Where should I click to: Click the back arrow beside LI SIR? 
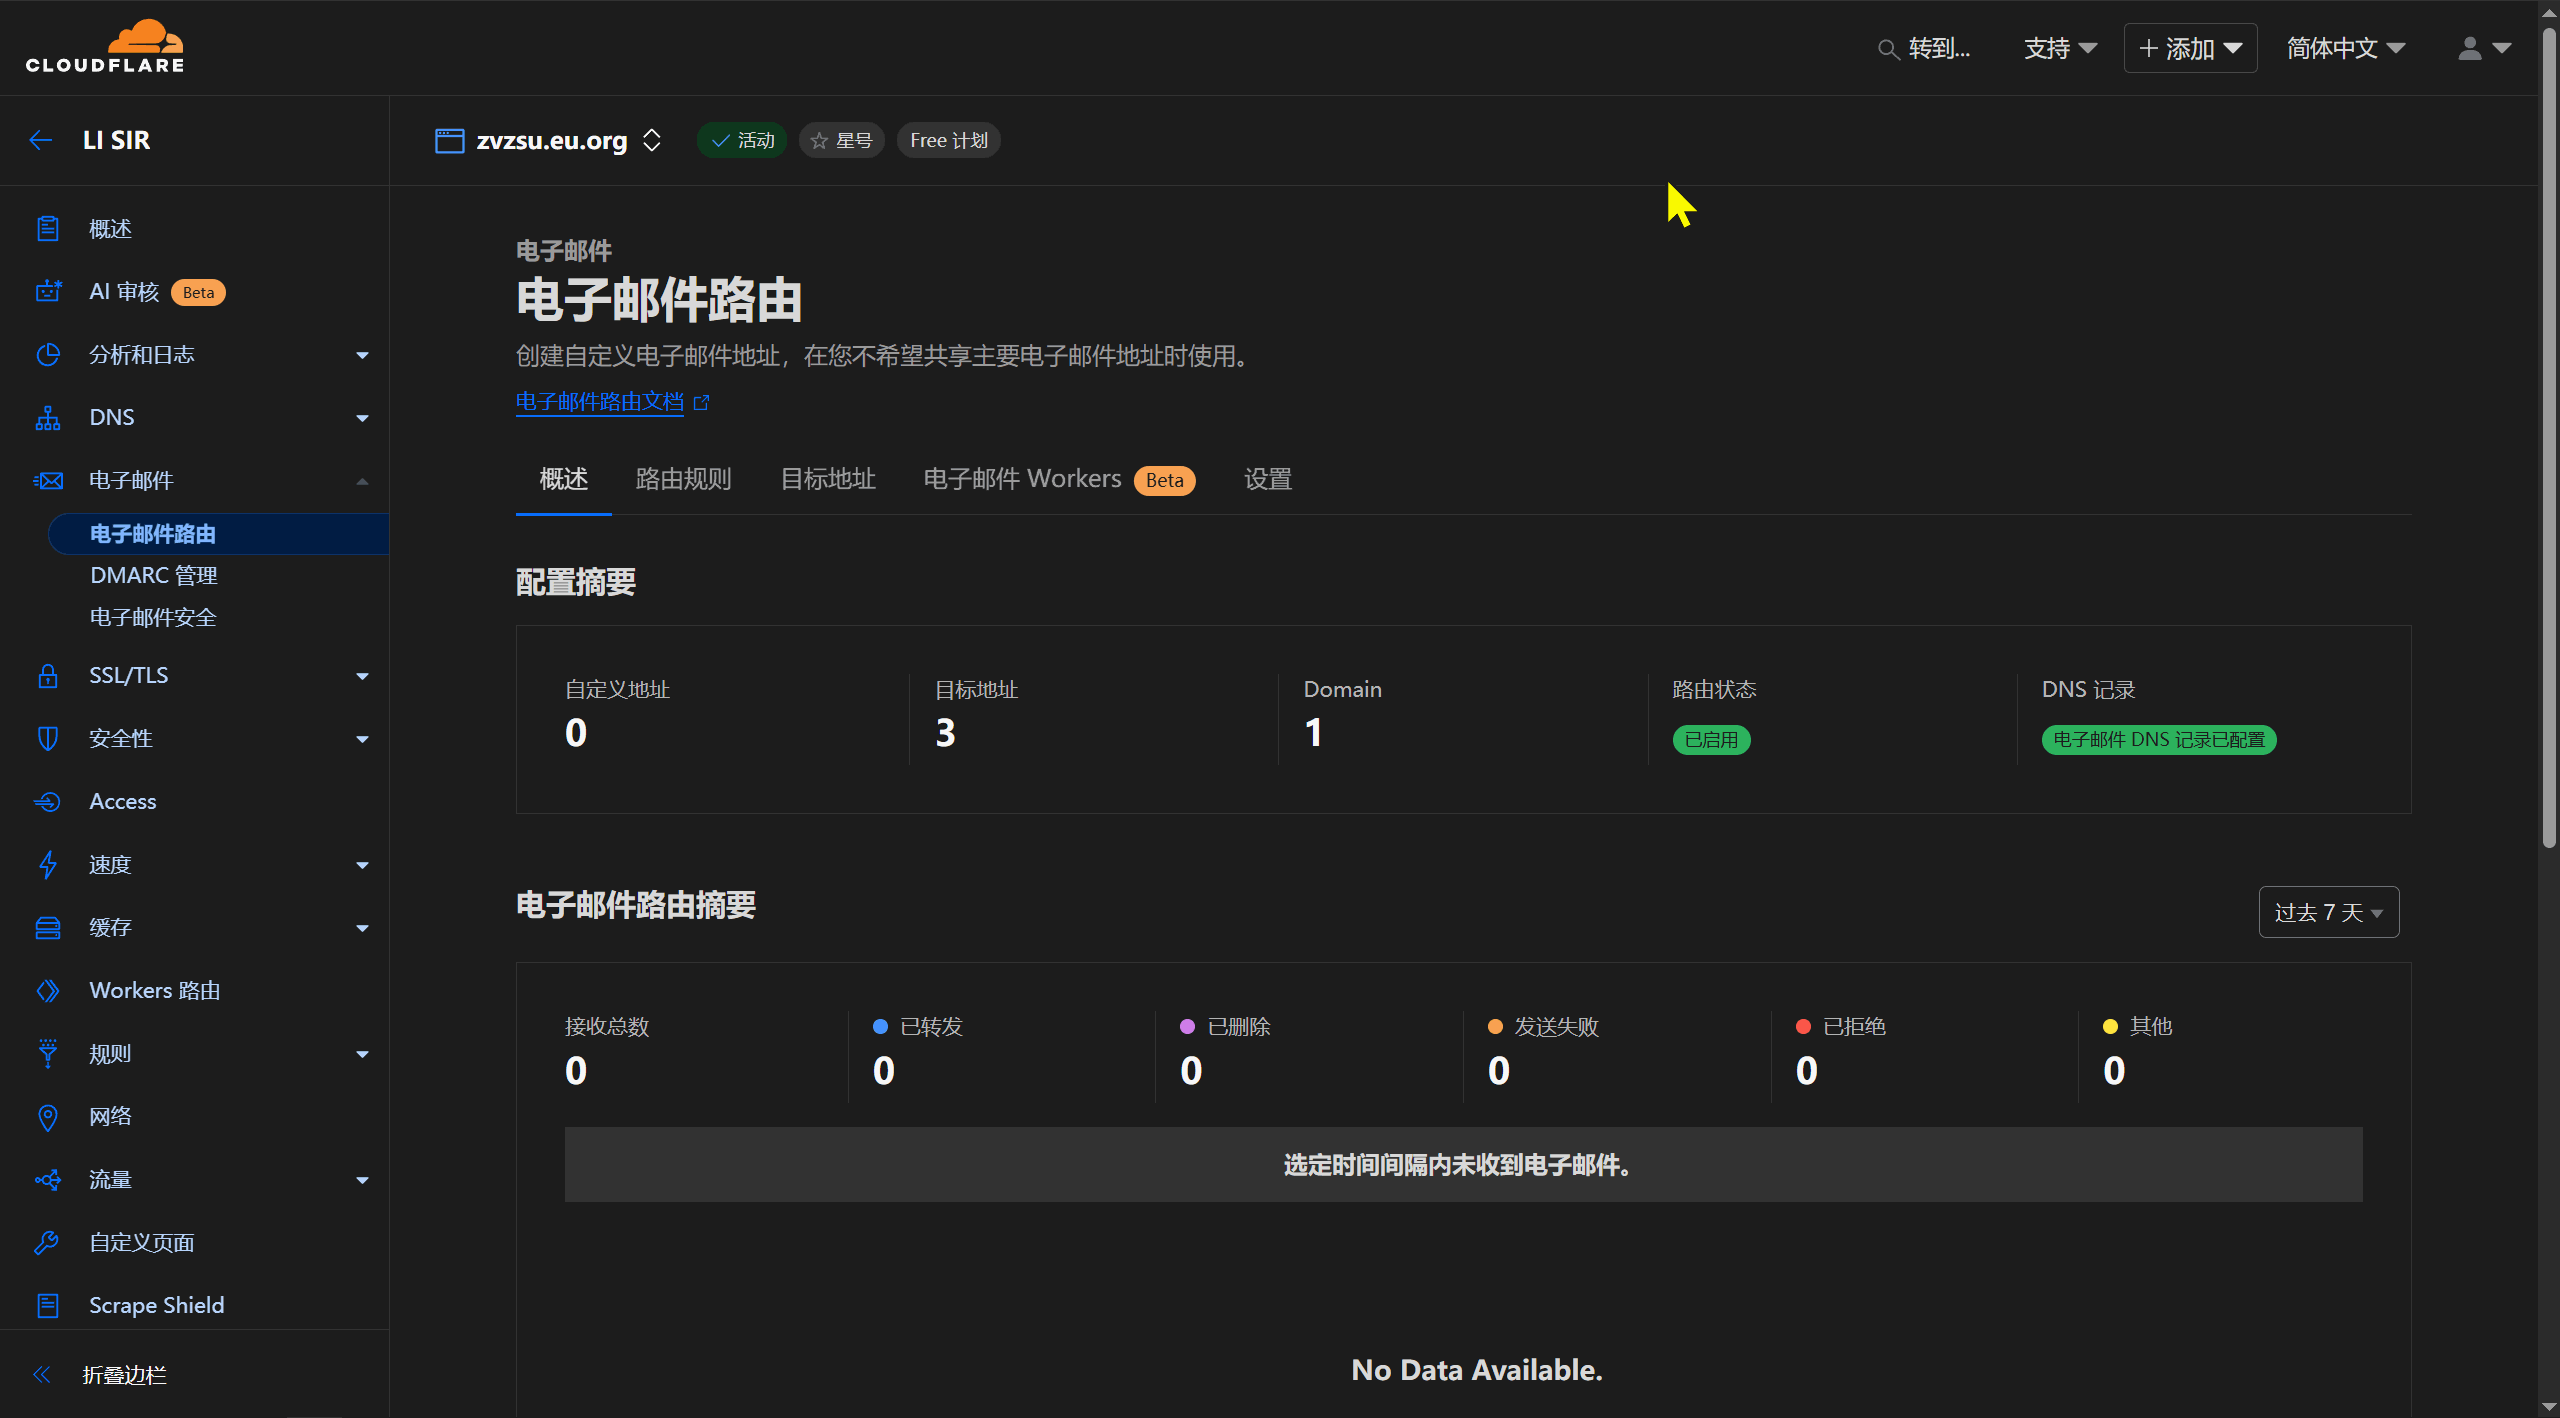tap(41, 140)
